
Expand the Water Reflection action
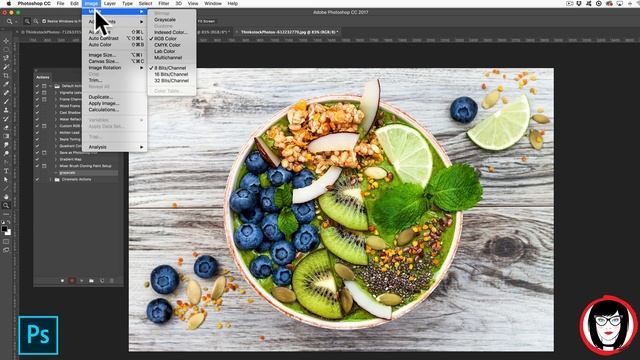click(56, 119)
